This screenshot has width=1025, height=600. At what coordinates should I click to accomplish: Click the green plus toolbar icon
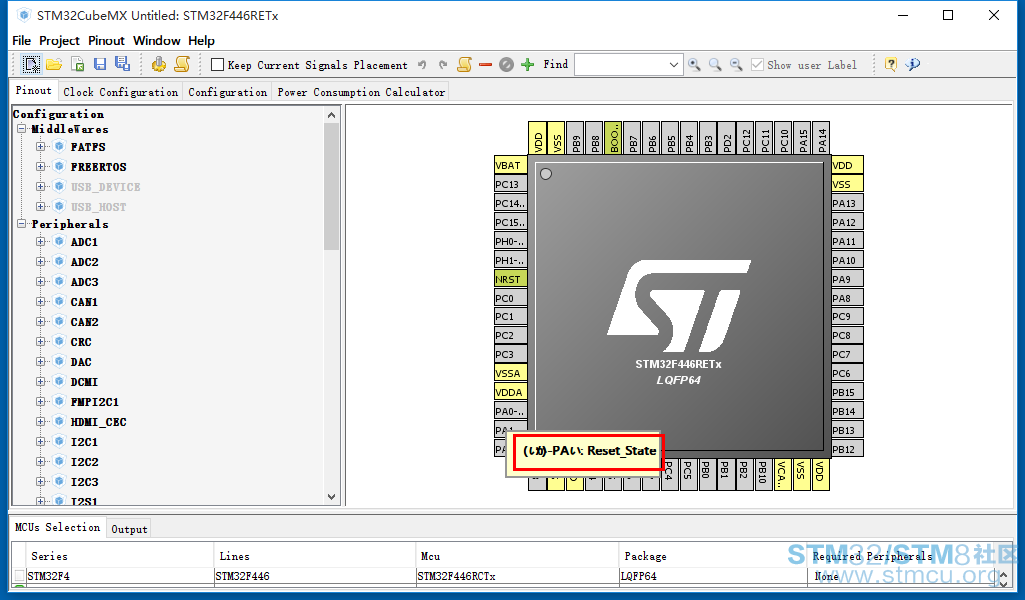point(528,65)
